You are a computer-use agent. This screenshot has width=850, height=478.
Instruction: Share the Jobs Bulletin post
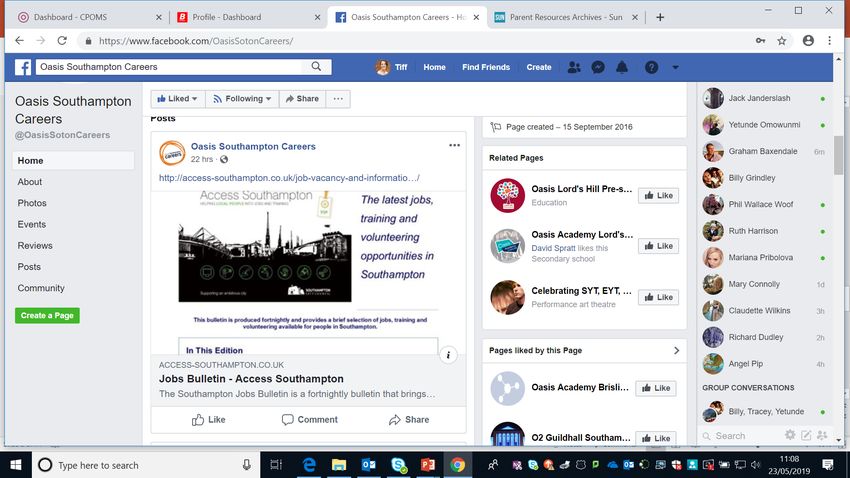point(409,419)
